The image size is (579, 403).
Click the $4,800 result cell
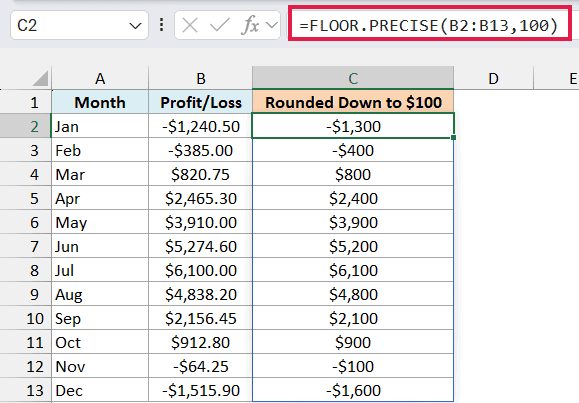(353, 294)
